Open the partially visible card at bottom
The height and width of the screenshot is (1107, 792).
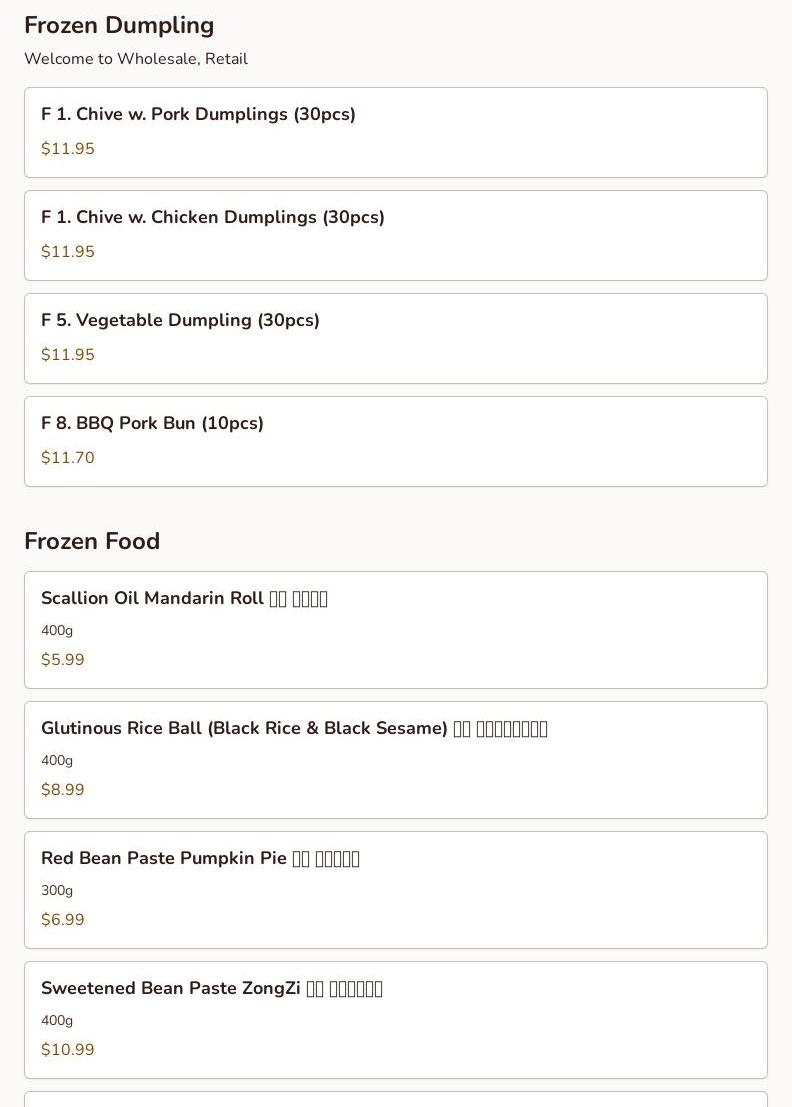click(x=395, y=1099)
